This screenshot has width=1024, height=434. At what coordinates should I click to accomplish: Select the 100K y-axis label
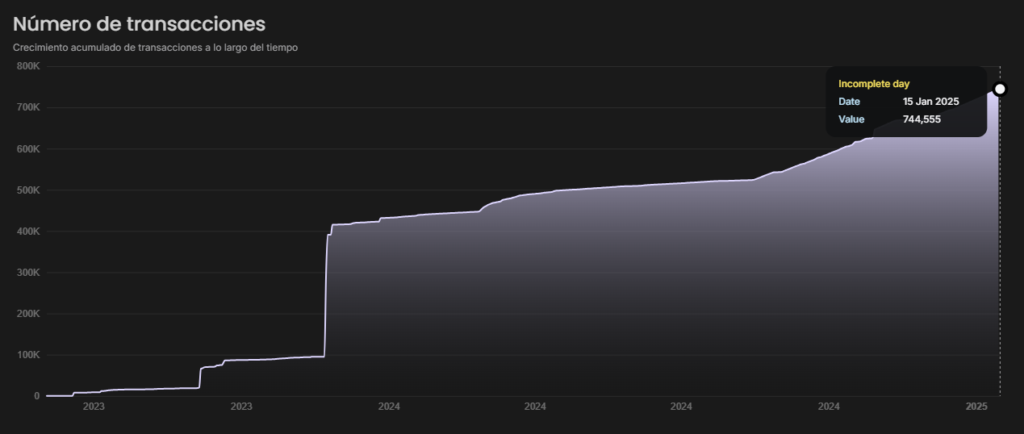(27, 355)
